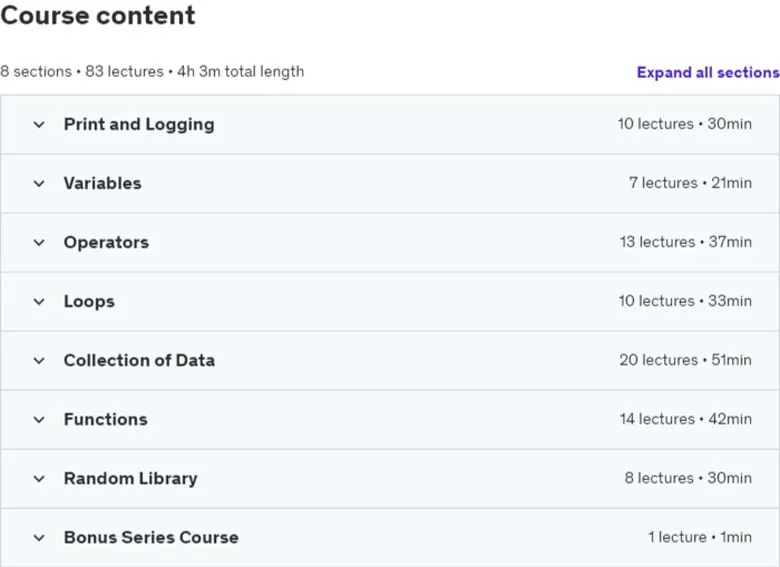The image size is (780, 567).
Task: Click the '20 lectures • 51min' label
Action: coord(685,360)
